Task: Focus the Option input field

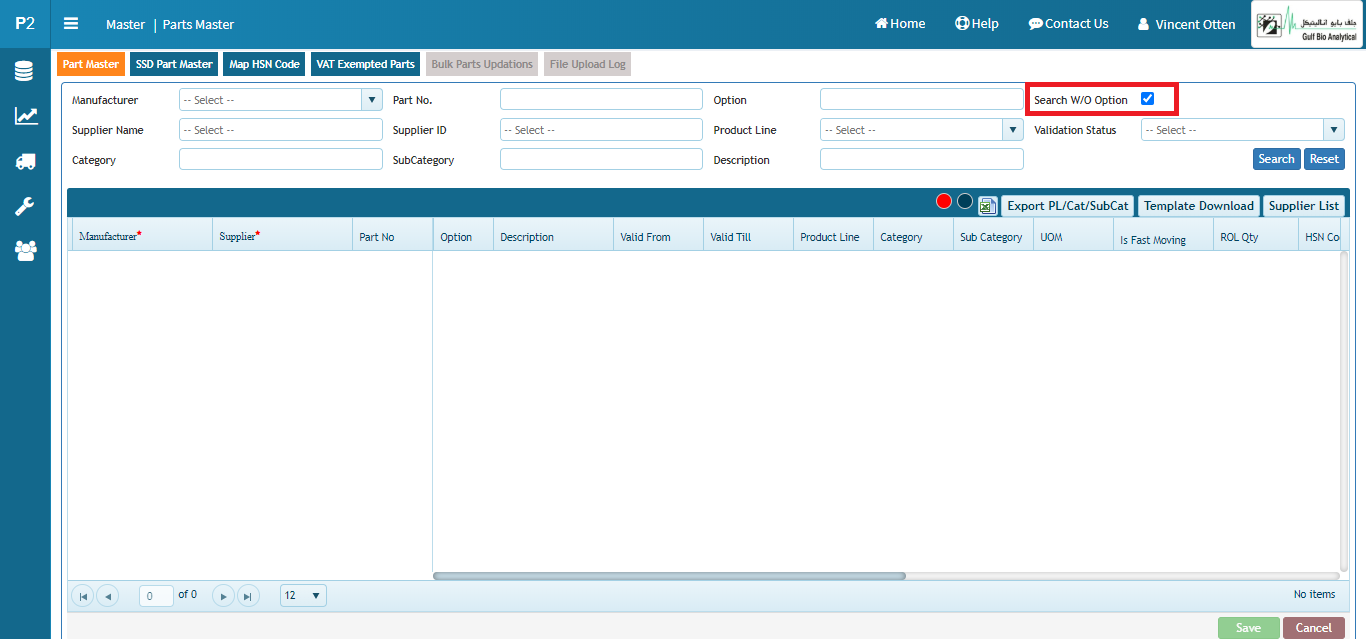Action: tap(921, 99)
